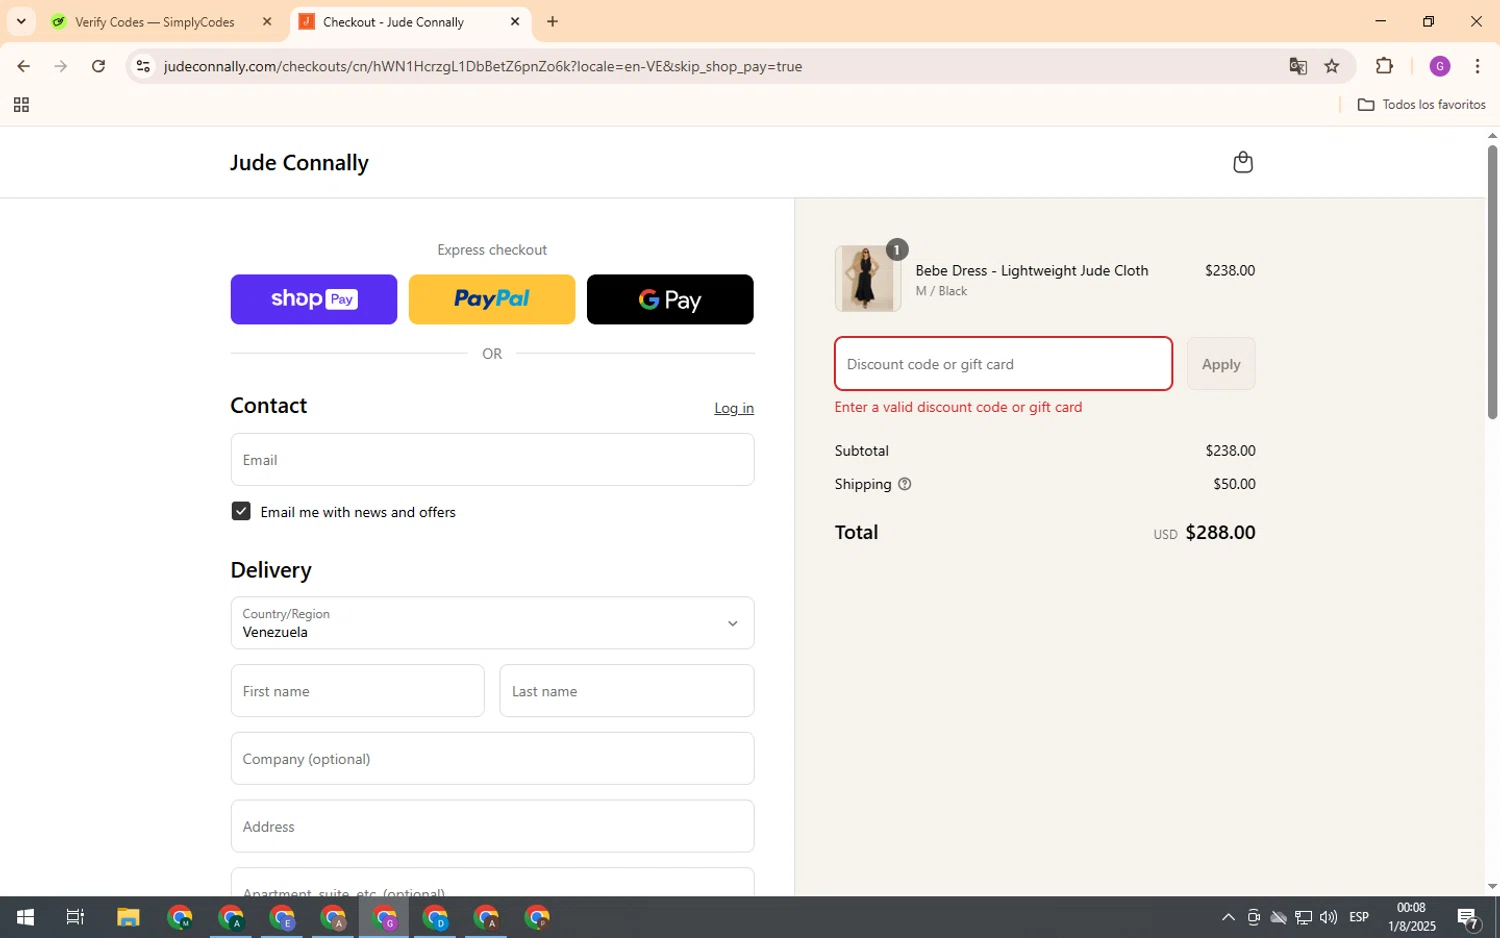Open a new browser tab
The width and height of the screenshot is (1500, 938).
[552, 21]
